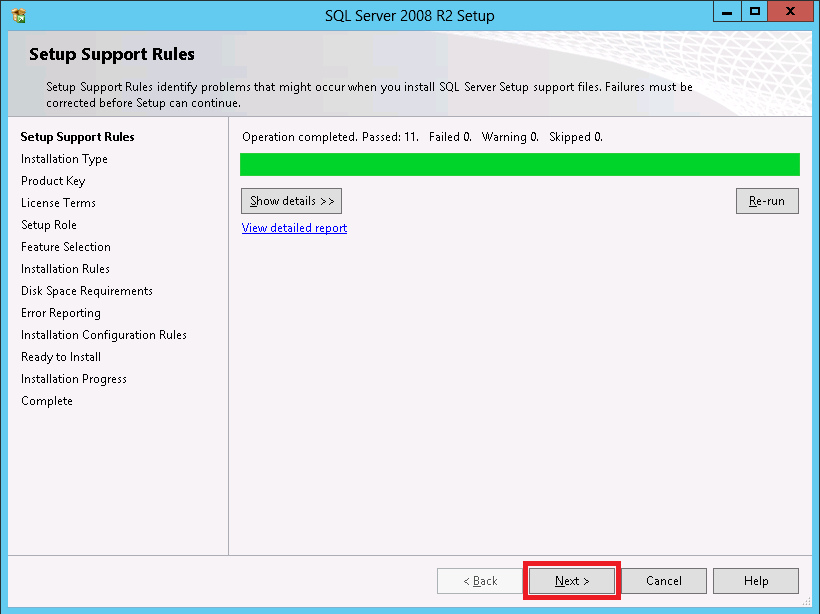The width and height of the screenshot is (820, 614).
Task: Click the Operation completed status text
Action: 422,137
